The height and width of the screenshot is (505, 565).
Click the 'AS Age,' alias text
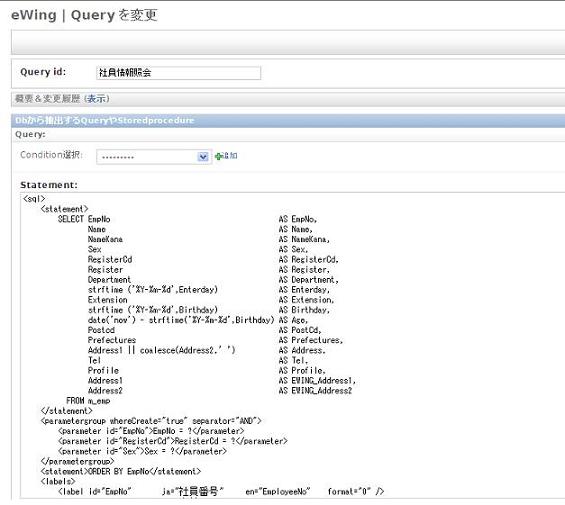(x=293, y=320)
